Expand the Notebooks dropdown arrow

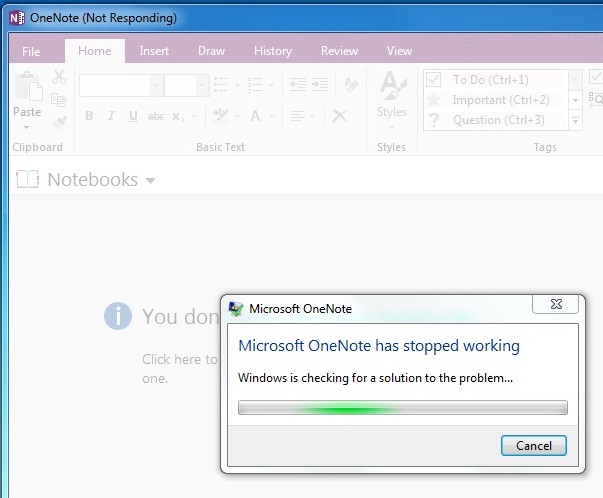tap(151, 180)
